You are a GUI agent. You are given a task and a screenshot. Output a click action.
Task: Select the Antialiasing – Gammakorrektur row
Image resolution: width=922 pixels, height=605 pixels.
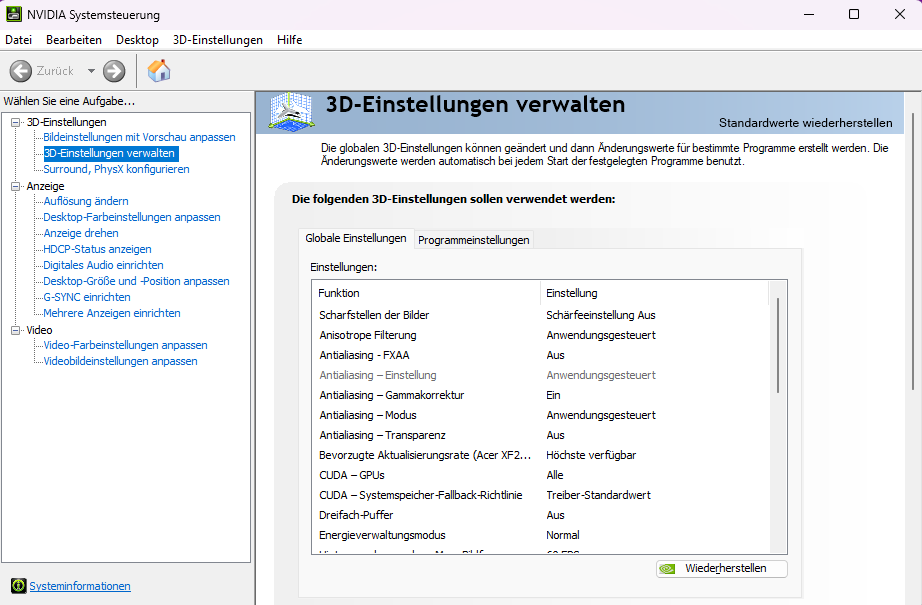[x=540, y=395]
